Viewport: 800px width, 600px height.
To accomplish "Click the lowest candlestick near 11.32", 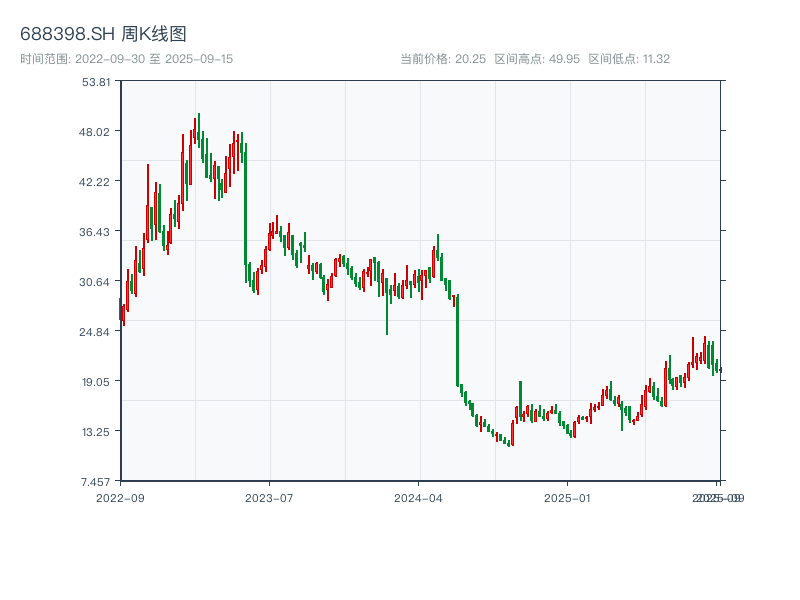I will (x=509, y=443).
